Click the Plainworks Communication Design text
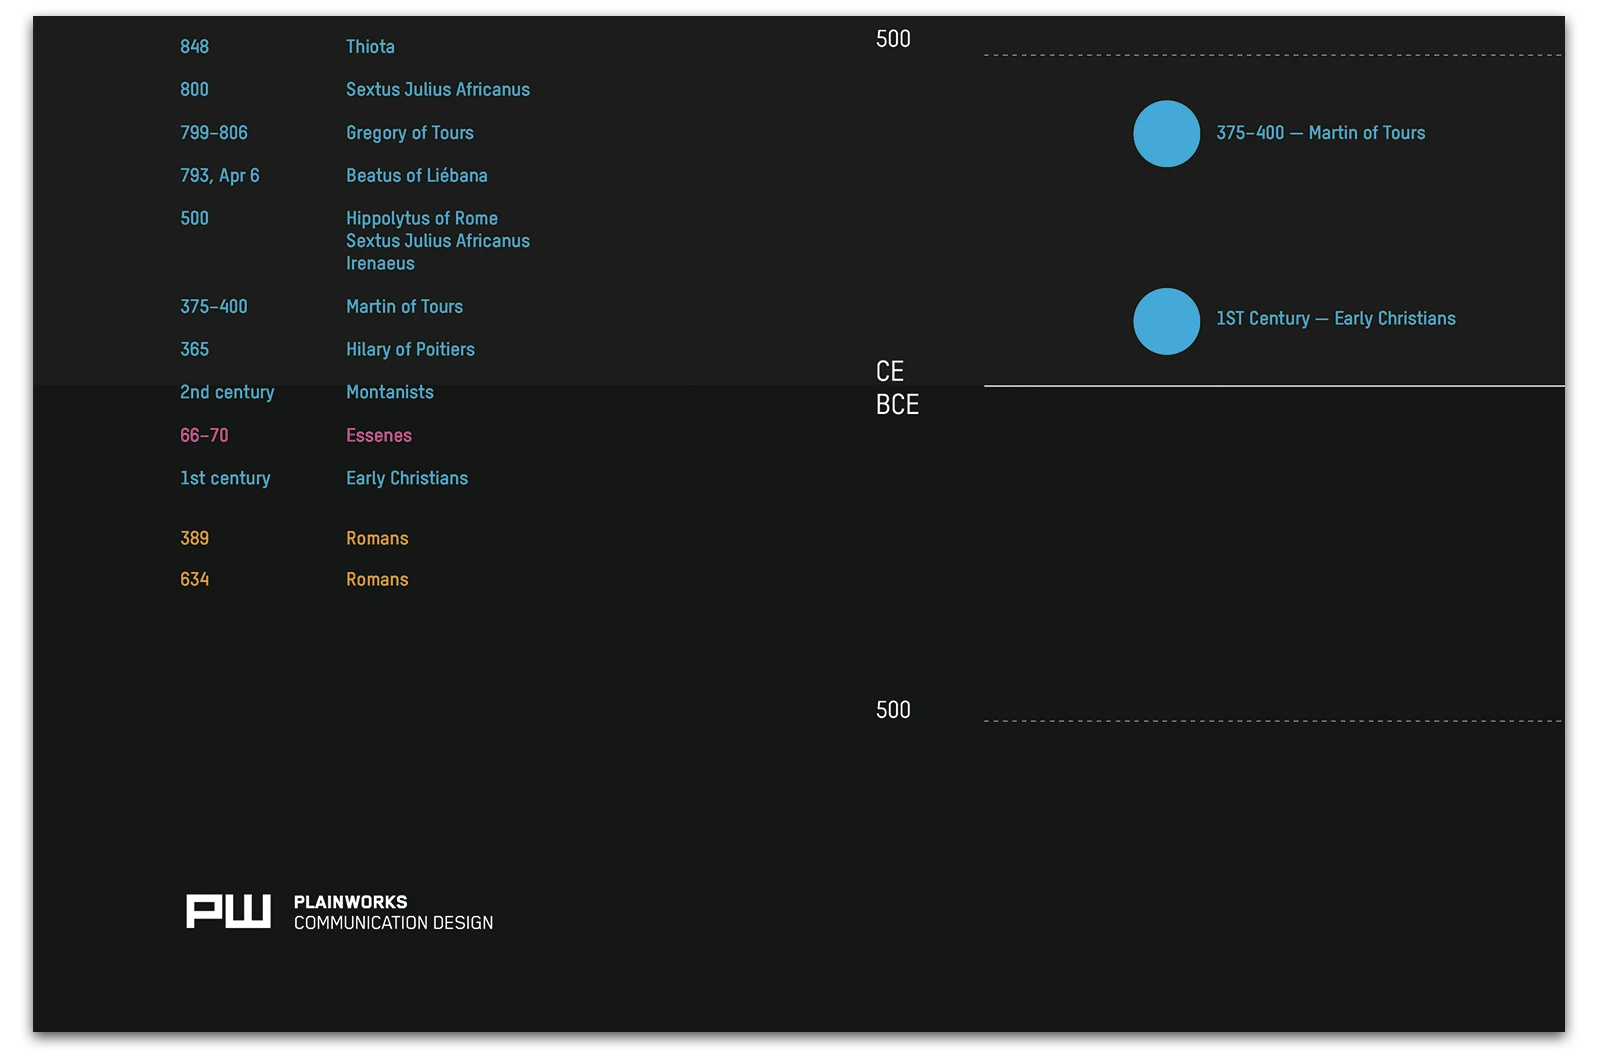The width and height of the screenshot is (1600, 1060). pyautogui.click(x=393, y=912)
